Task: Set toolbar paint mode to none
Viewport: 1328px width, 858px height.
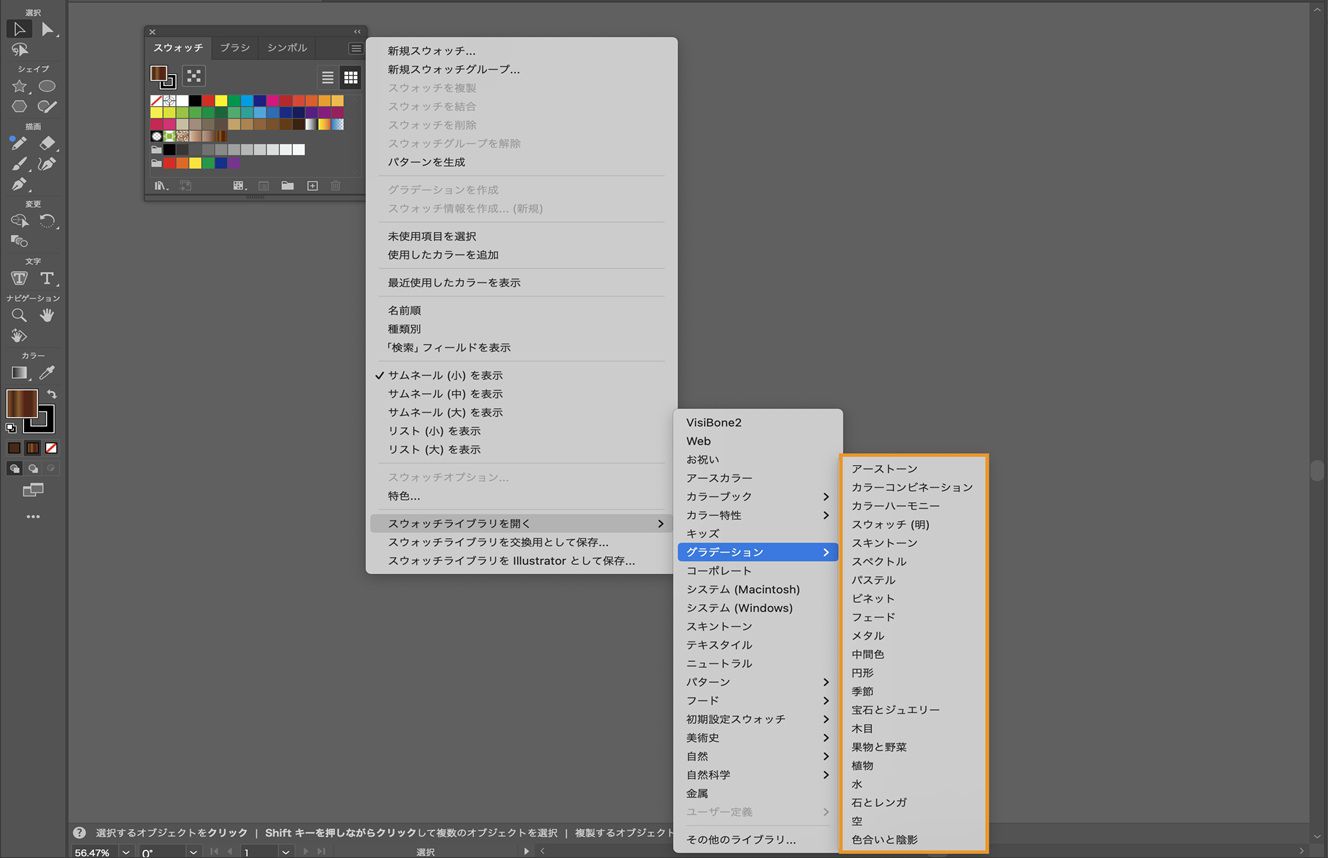Action: click(x=51, y=448)
